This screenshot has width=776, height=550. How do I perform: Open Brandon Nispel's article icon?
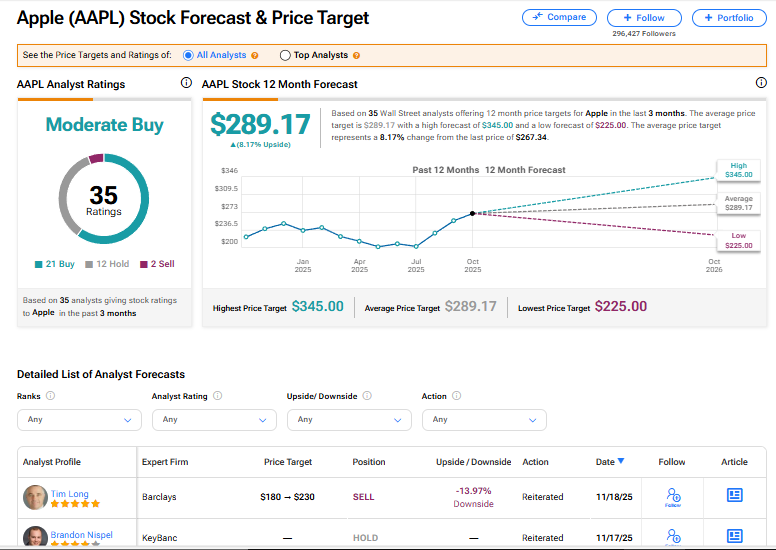pos(734,536)
